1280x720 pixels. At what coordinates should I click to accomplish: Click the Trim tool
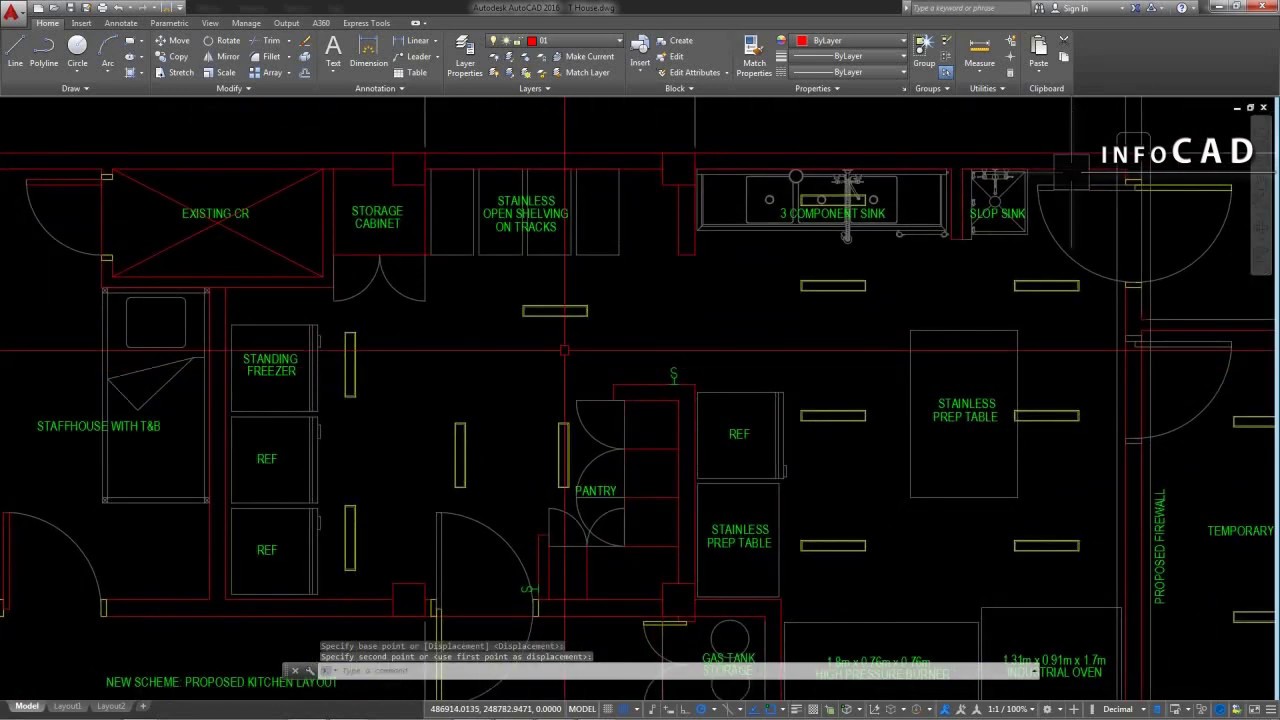(x=265, y=41)
